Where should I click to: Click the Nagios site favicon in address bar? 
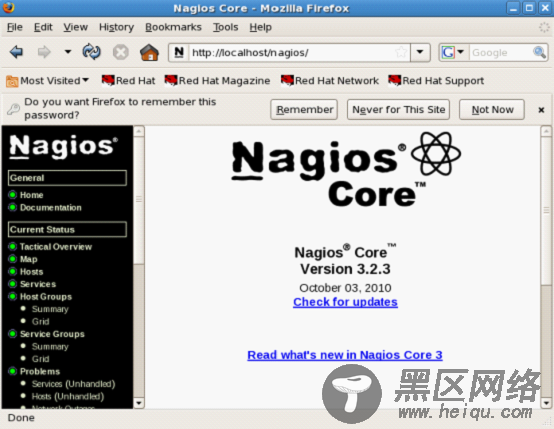point(179,52)
